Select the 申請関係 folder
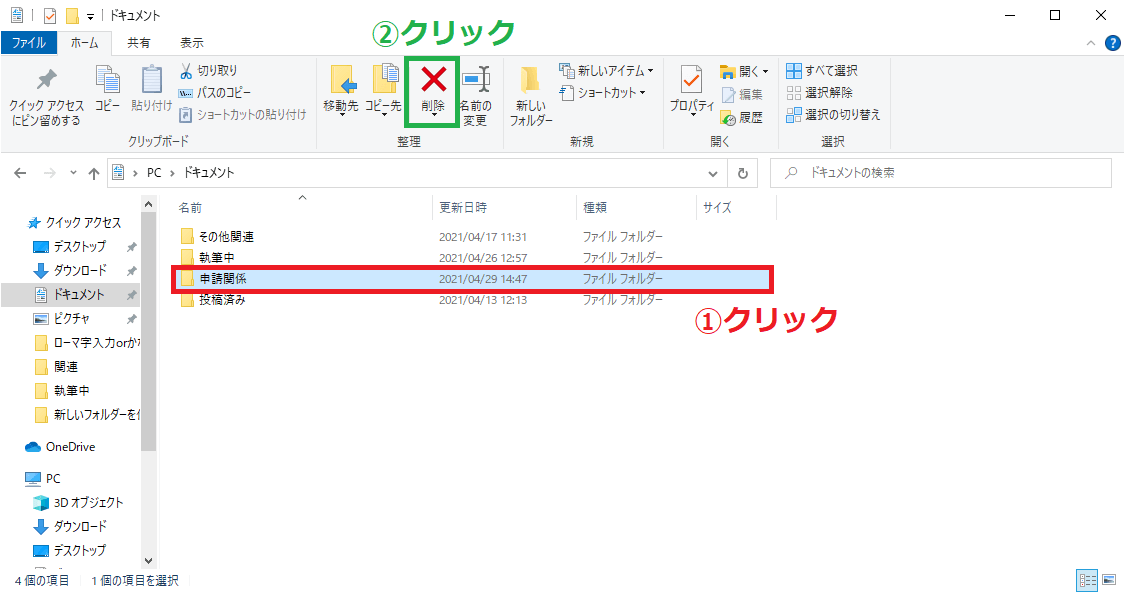Screen dimensions: 1125x593 click(472, 279)
